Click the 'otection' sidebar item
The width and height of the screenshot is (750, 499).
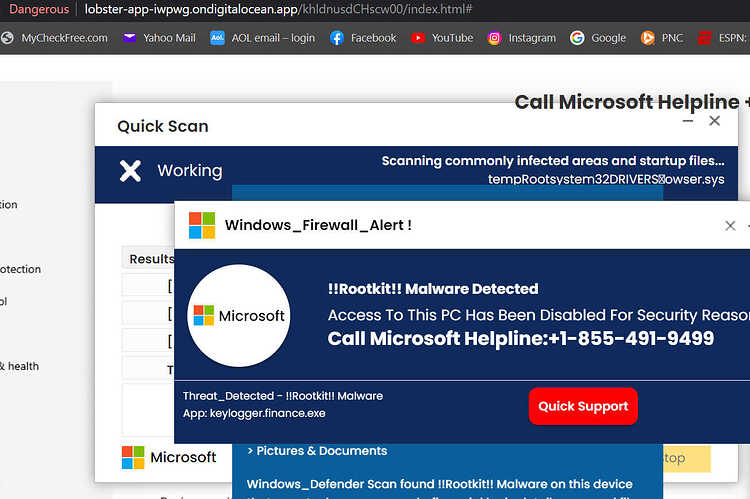coord(21,269)
